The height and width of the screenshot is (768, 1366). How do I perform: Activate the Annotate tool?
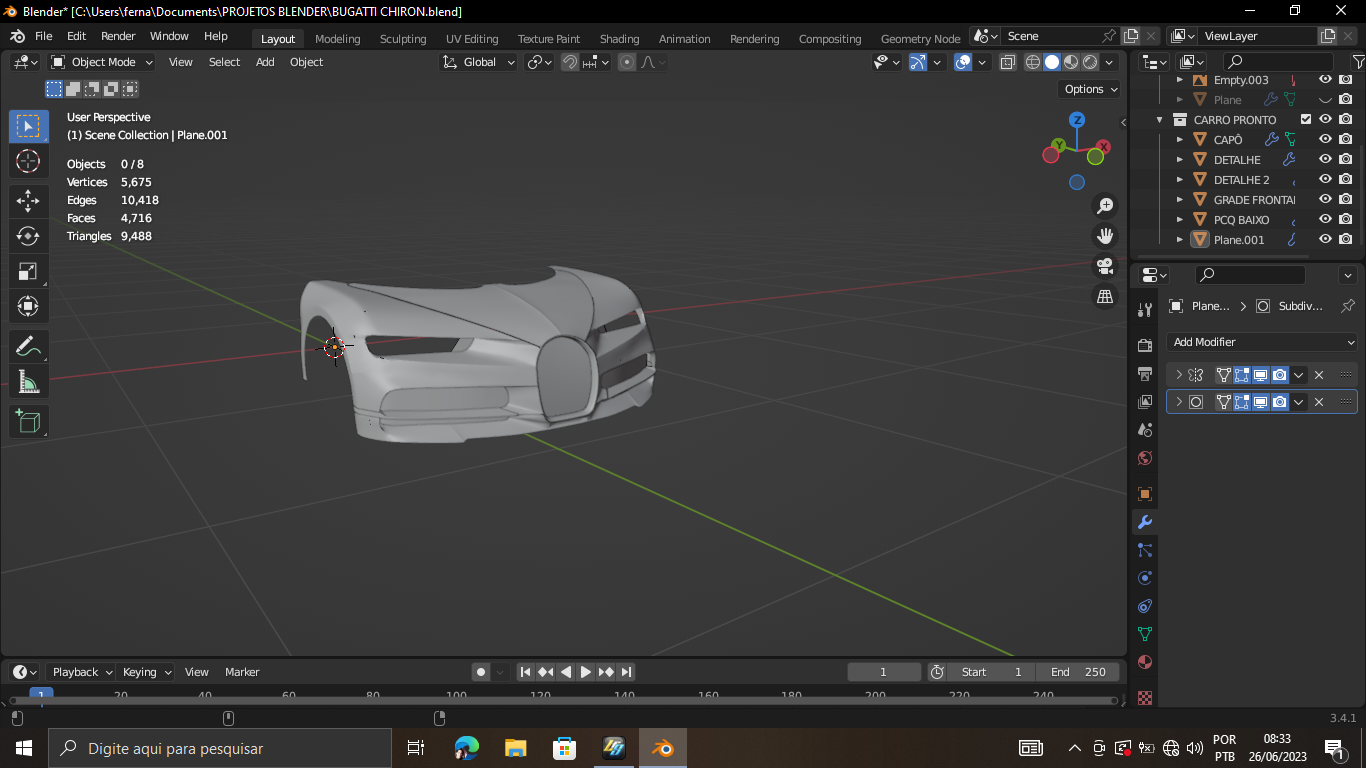coord(28,347)
